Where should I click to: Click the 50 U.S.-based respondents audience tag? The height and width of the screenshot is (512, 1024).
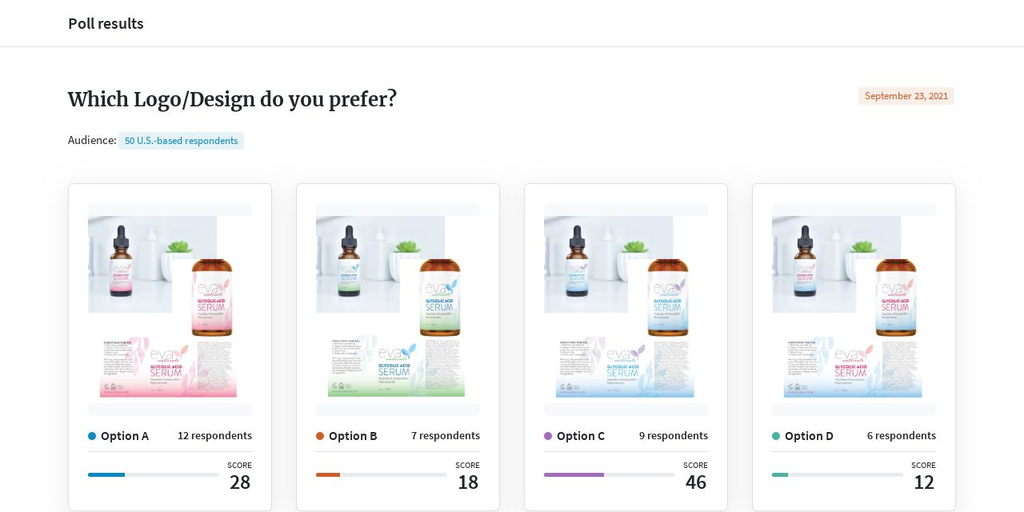point(181,140)
